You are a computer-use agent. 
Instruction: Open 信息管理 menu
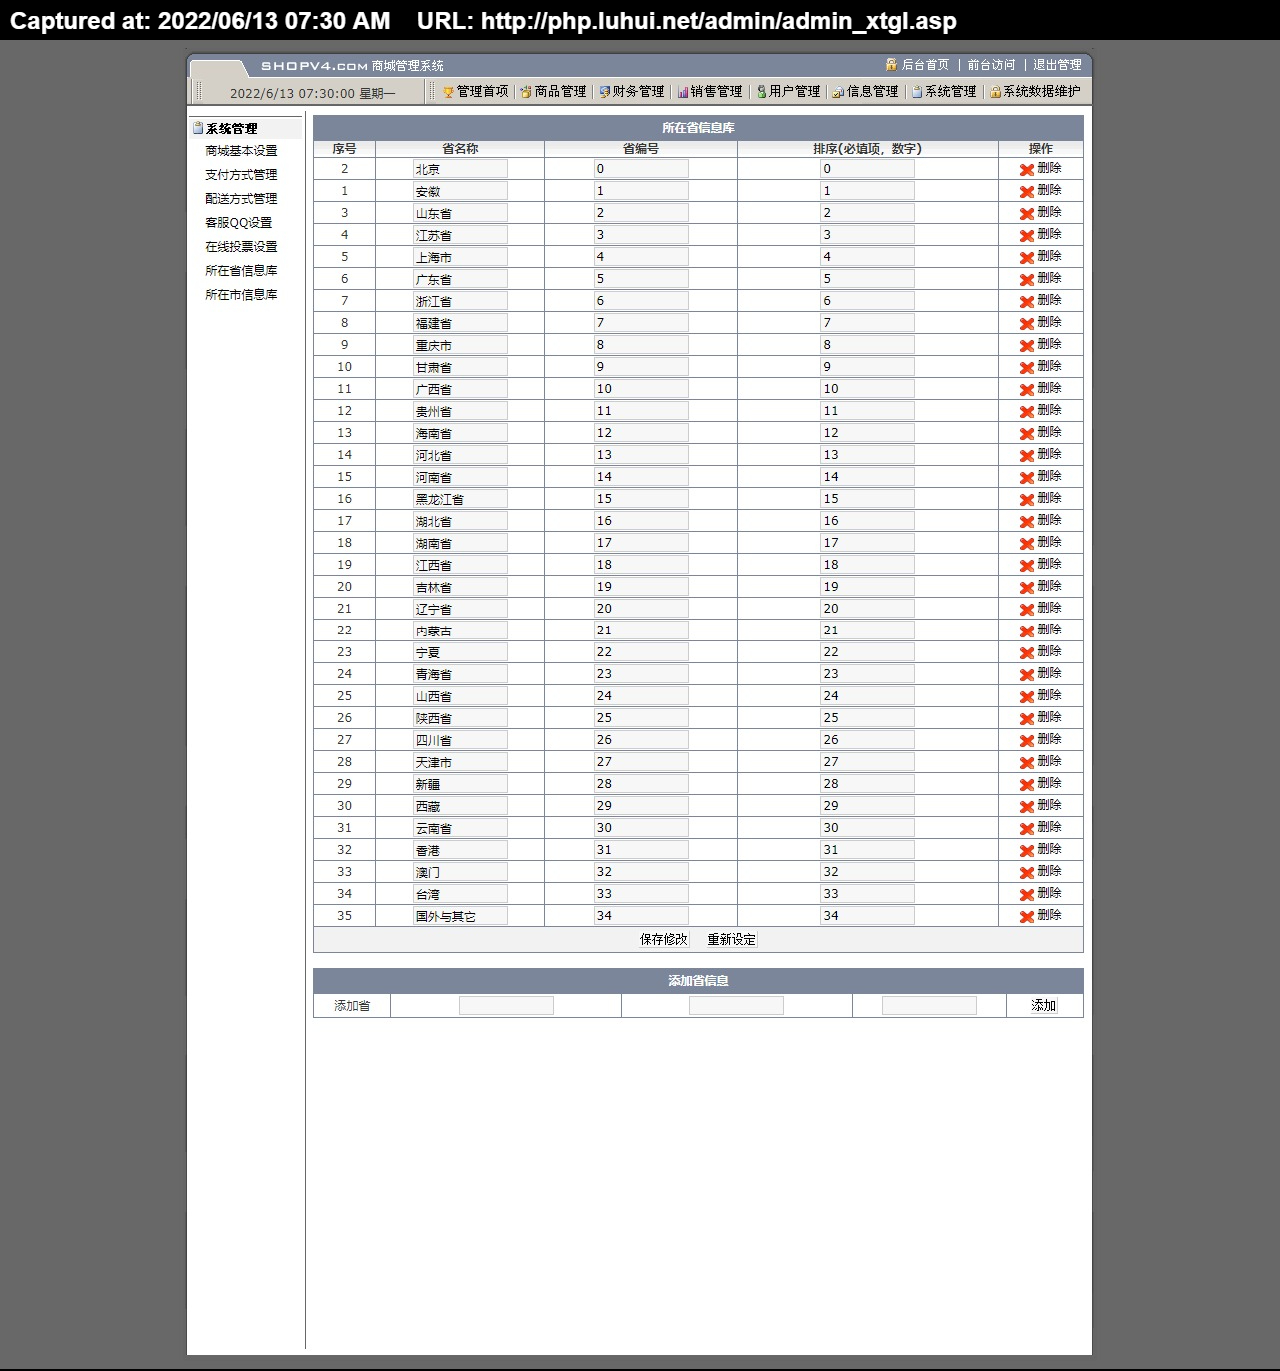point(866,91)
